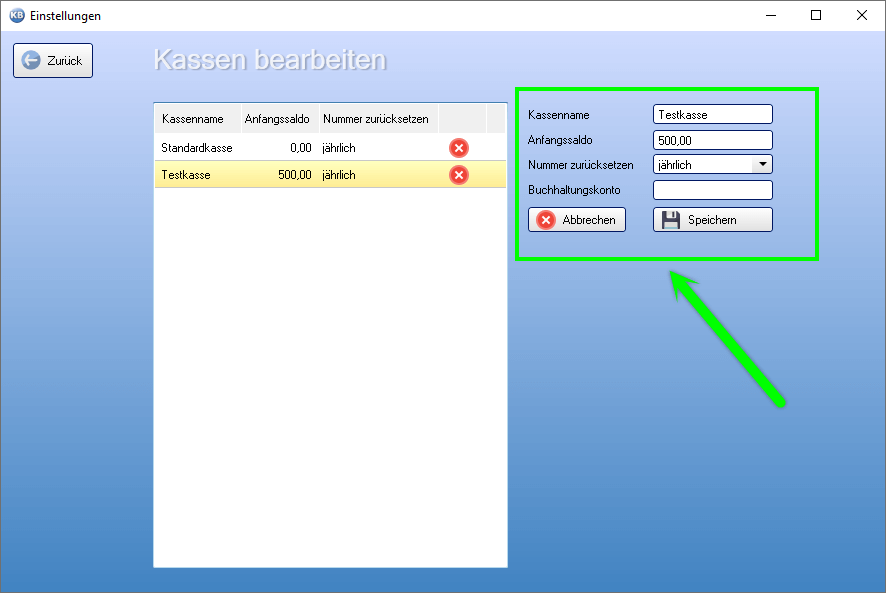Select the Testkasse name in the list
The height and width of the screenshot is (593, 886).
tap(186, 175)
